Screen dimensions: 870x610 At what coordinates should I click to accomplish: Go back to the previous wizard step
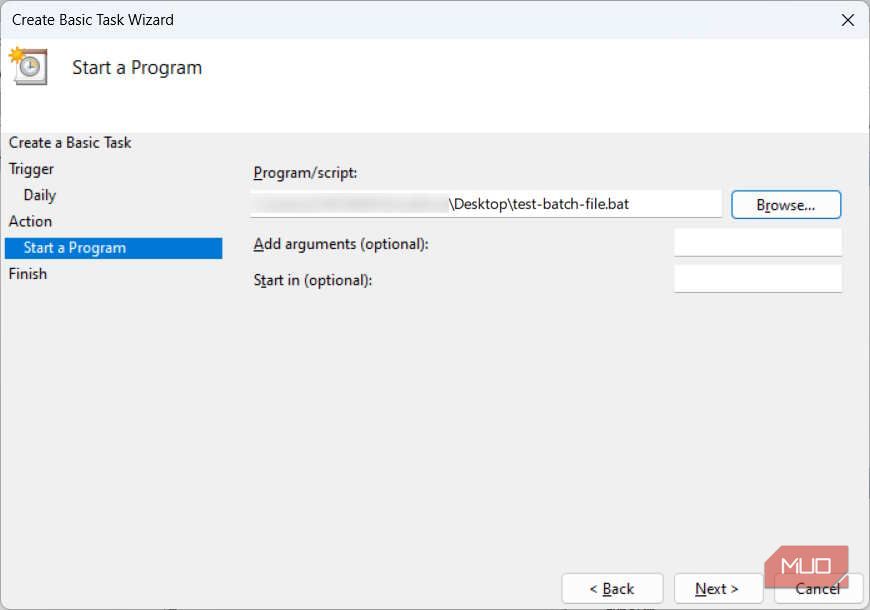[612, 588]
